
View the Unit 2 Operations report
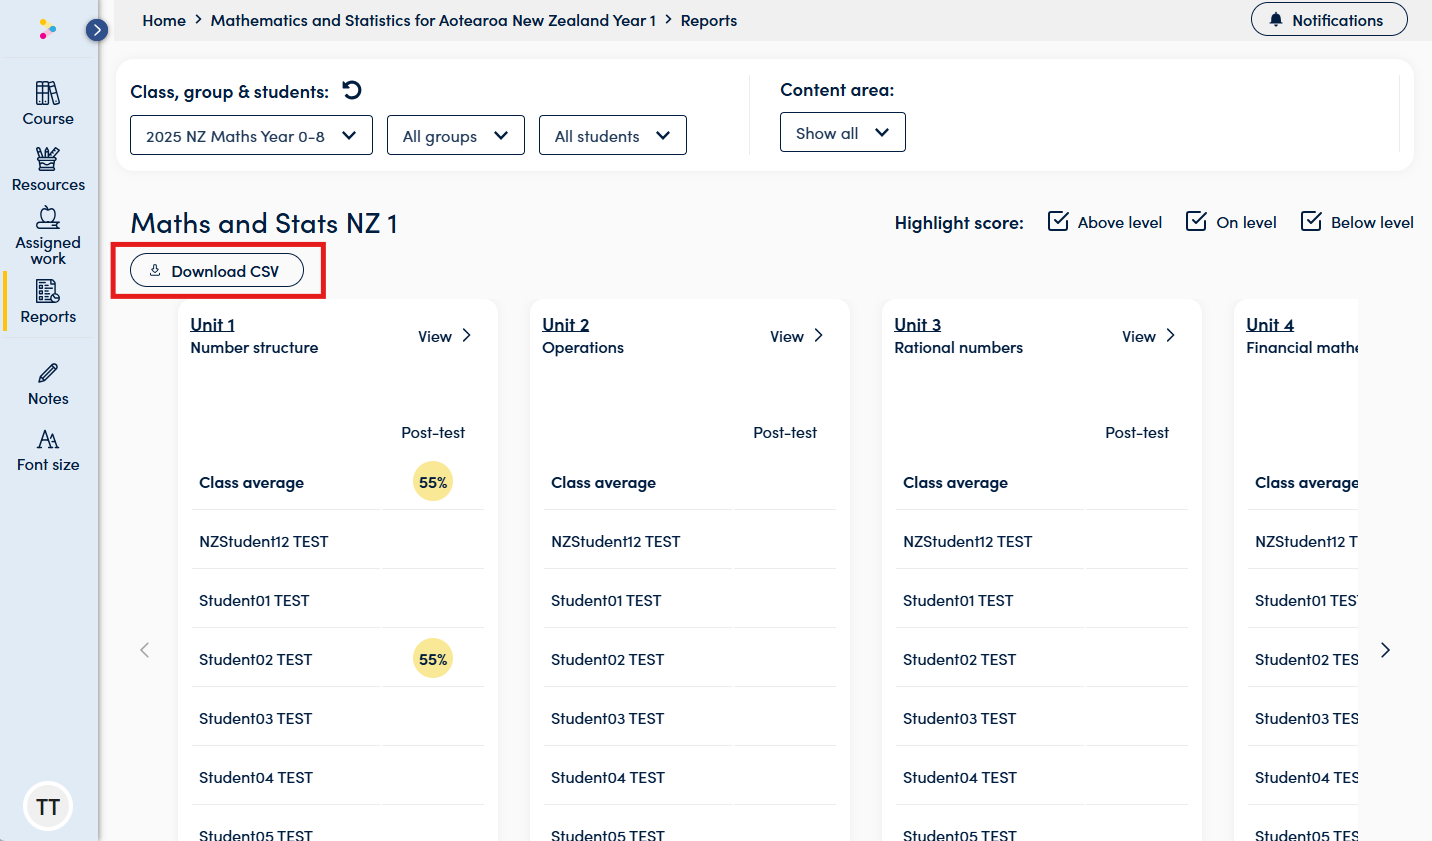coord(797,336)
